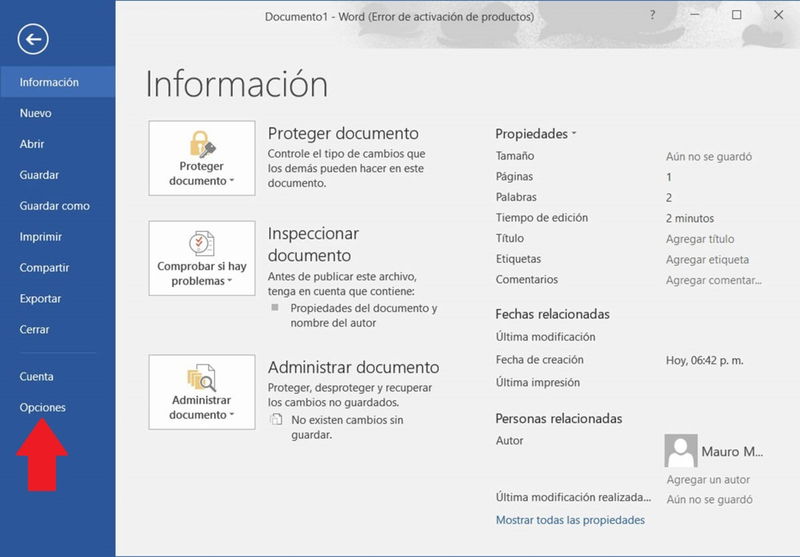The width and height of the screenshot is (800, 557).
Task: Select Compartir in left menu
Action: [44, 268]
